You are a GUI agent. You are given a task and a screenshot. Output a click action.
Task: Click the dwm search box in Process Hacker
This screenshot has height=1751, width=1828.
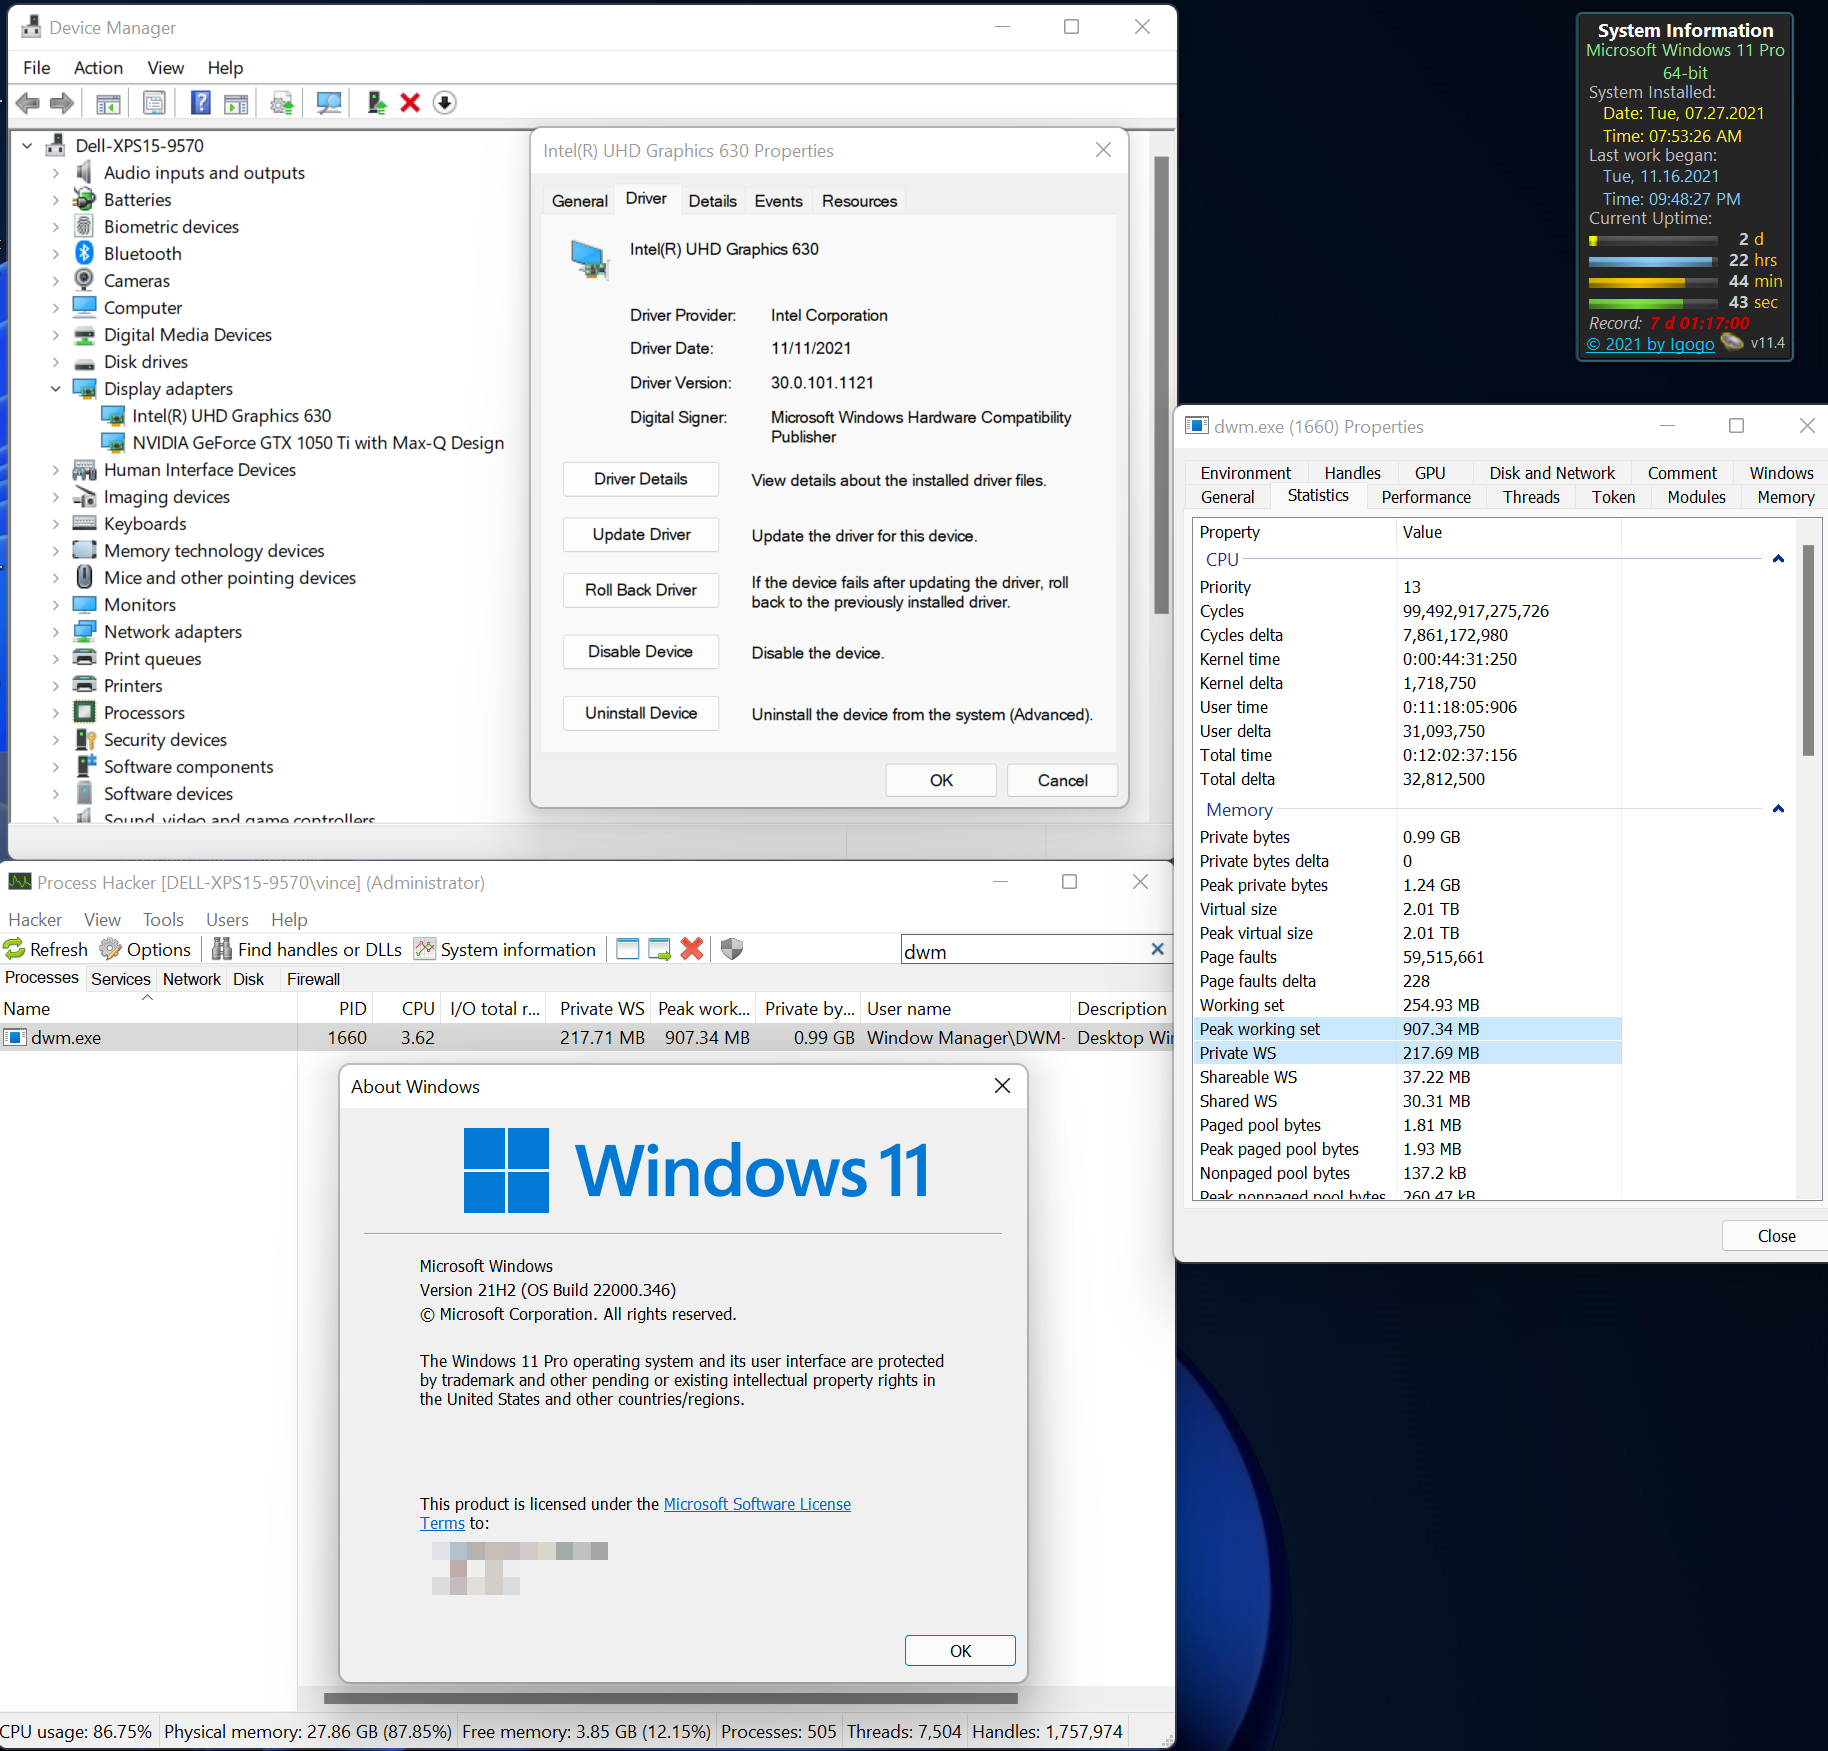coord(1020,949)
